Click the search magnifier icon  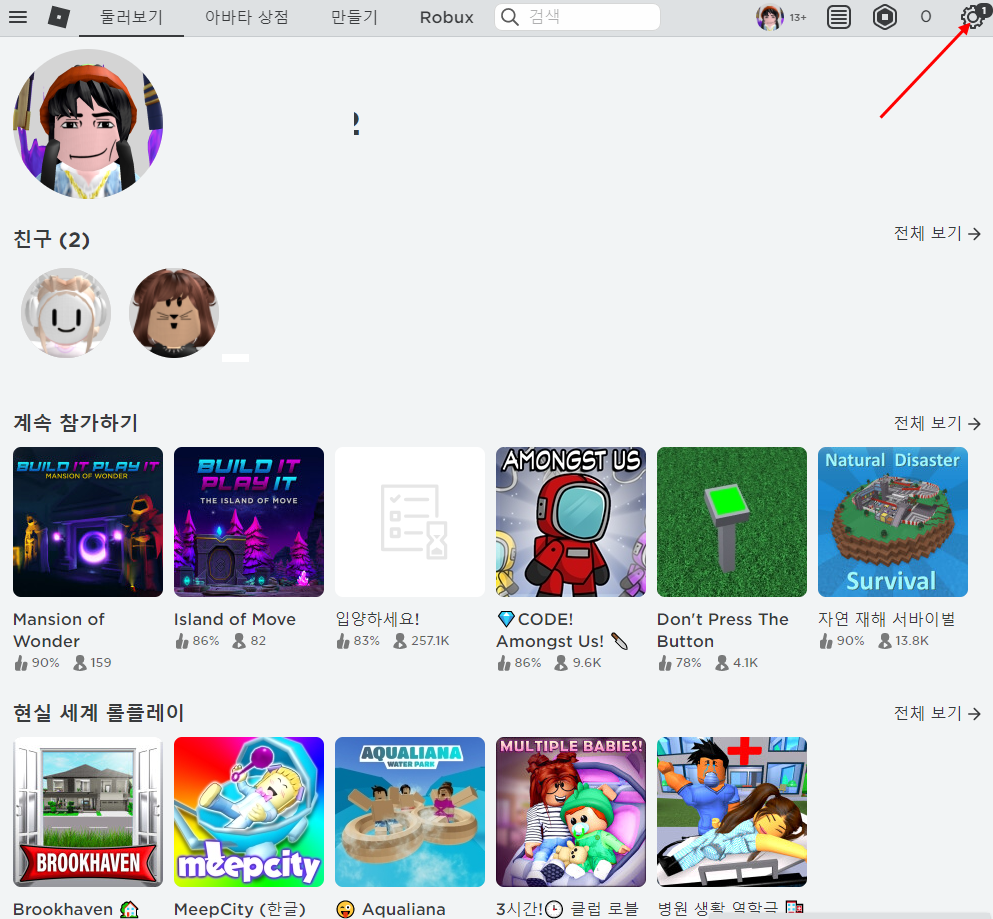pos(510,17)
